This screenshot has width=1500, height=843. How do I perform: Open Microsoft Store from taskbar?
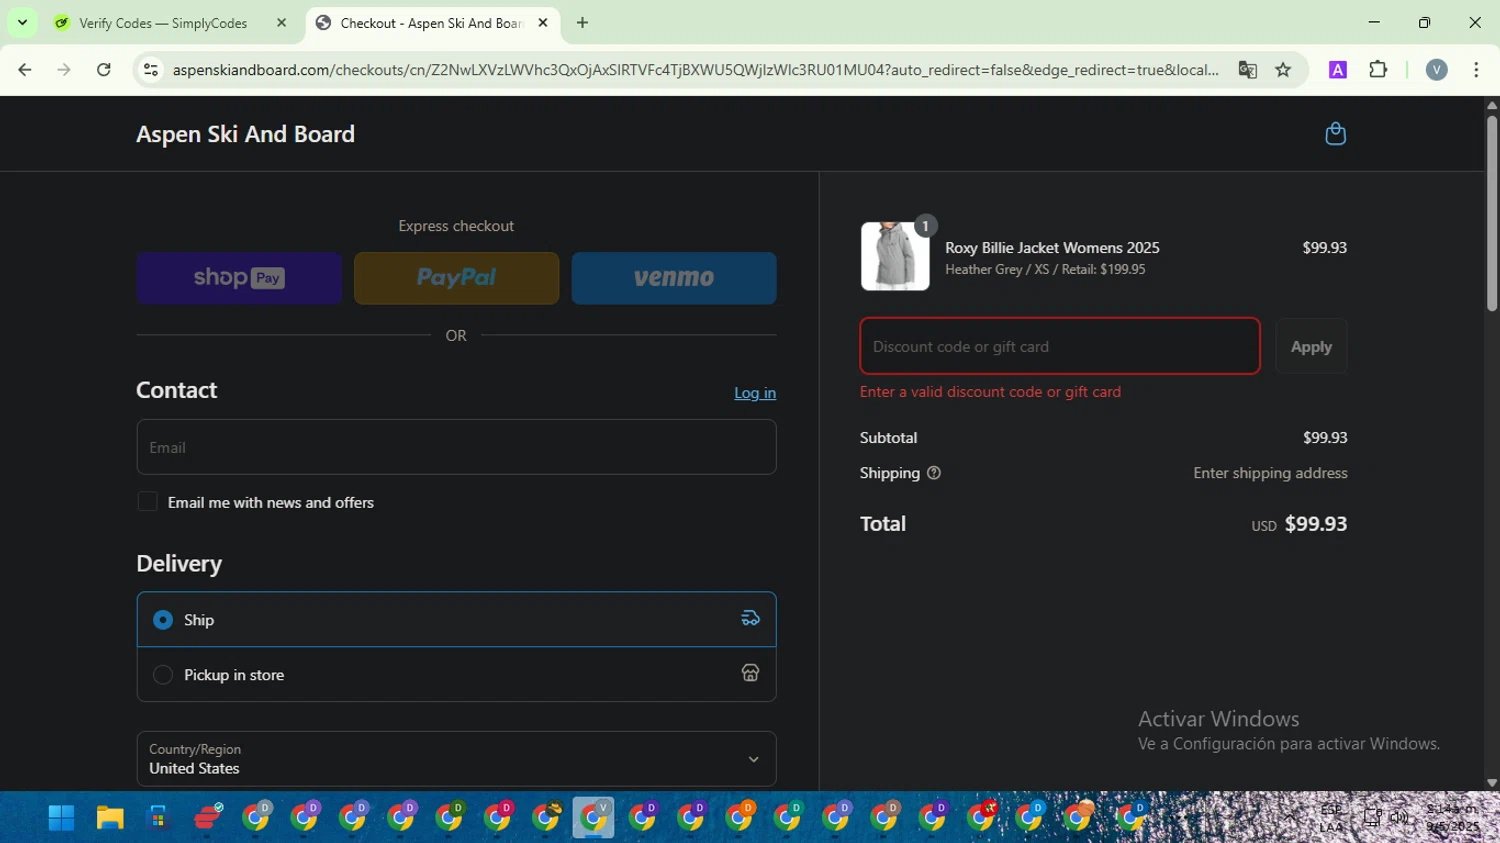[x=158, y=818]
